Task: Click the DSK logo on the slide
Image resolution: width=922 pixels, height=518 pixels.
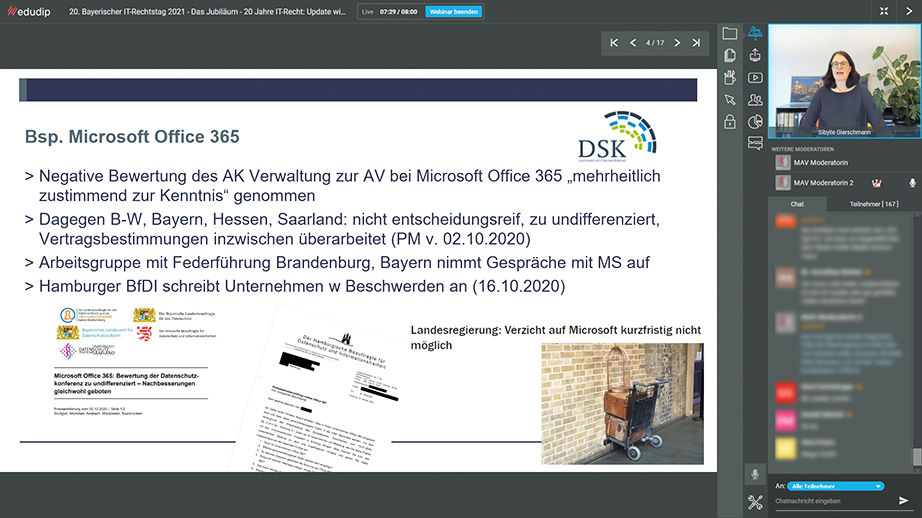Action: tap(617, 136)
